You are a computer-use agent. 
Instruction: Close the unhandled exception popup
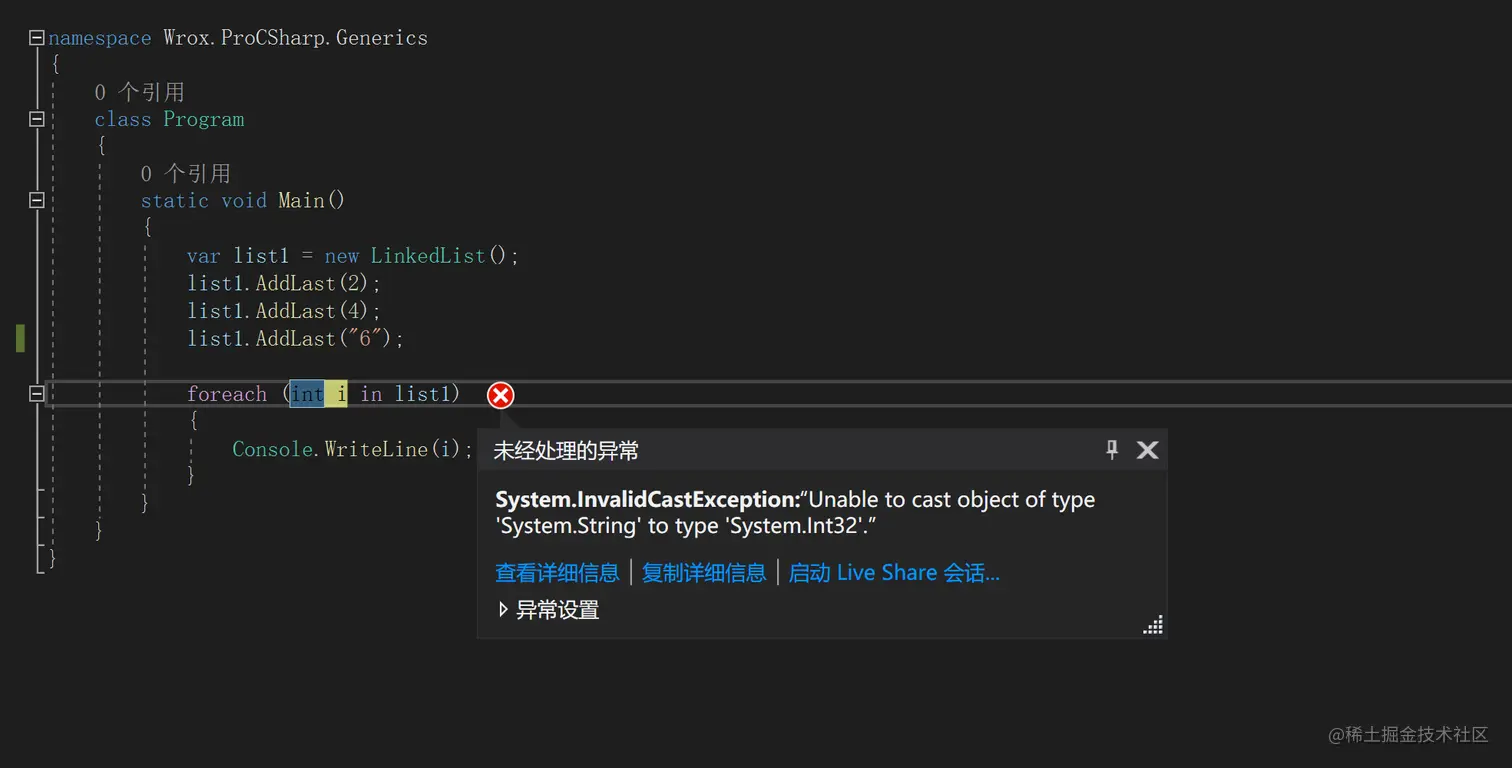coord(1148,450)
